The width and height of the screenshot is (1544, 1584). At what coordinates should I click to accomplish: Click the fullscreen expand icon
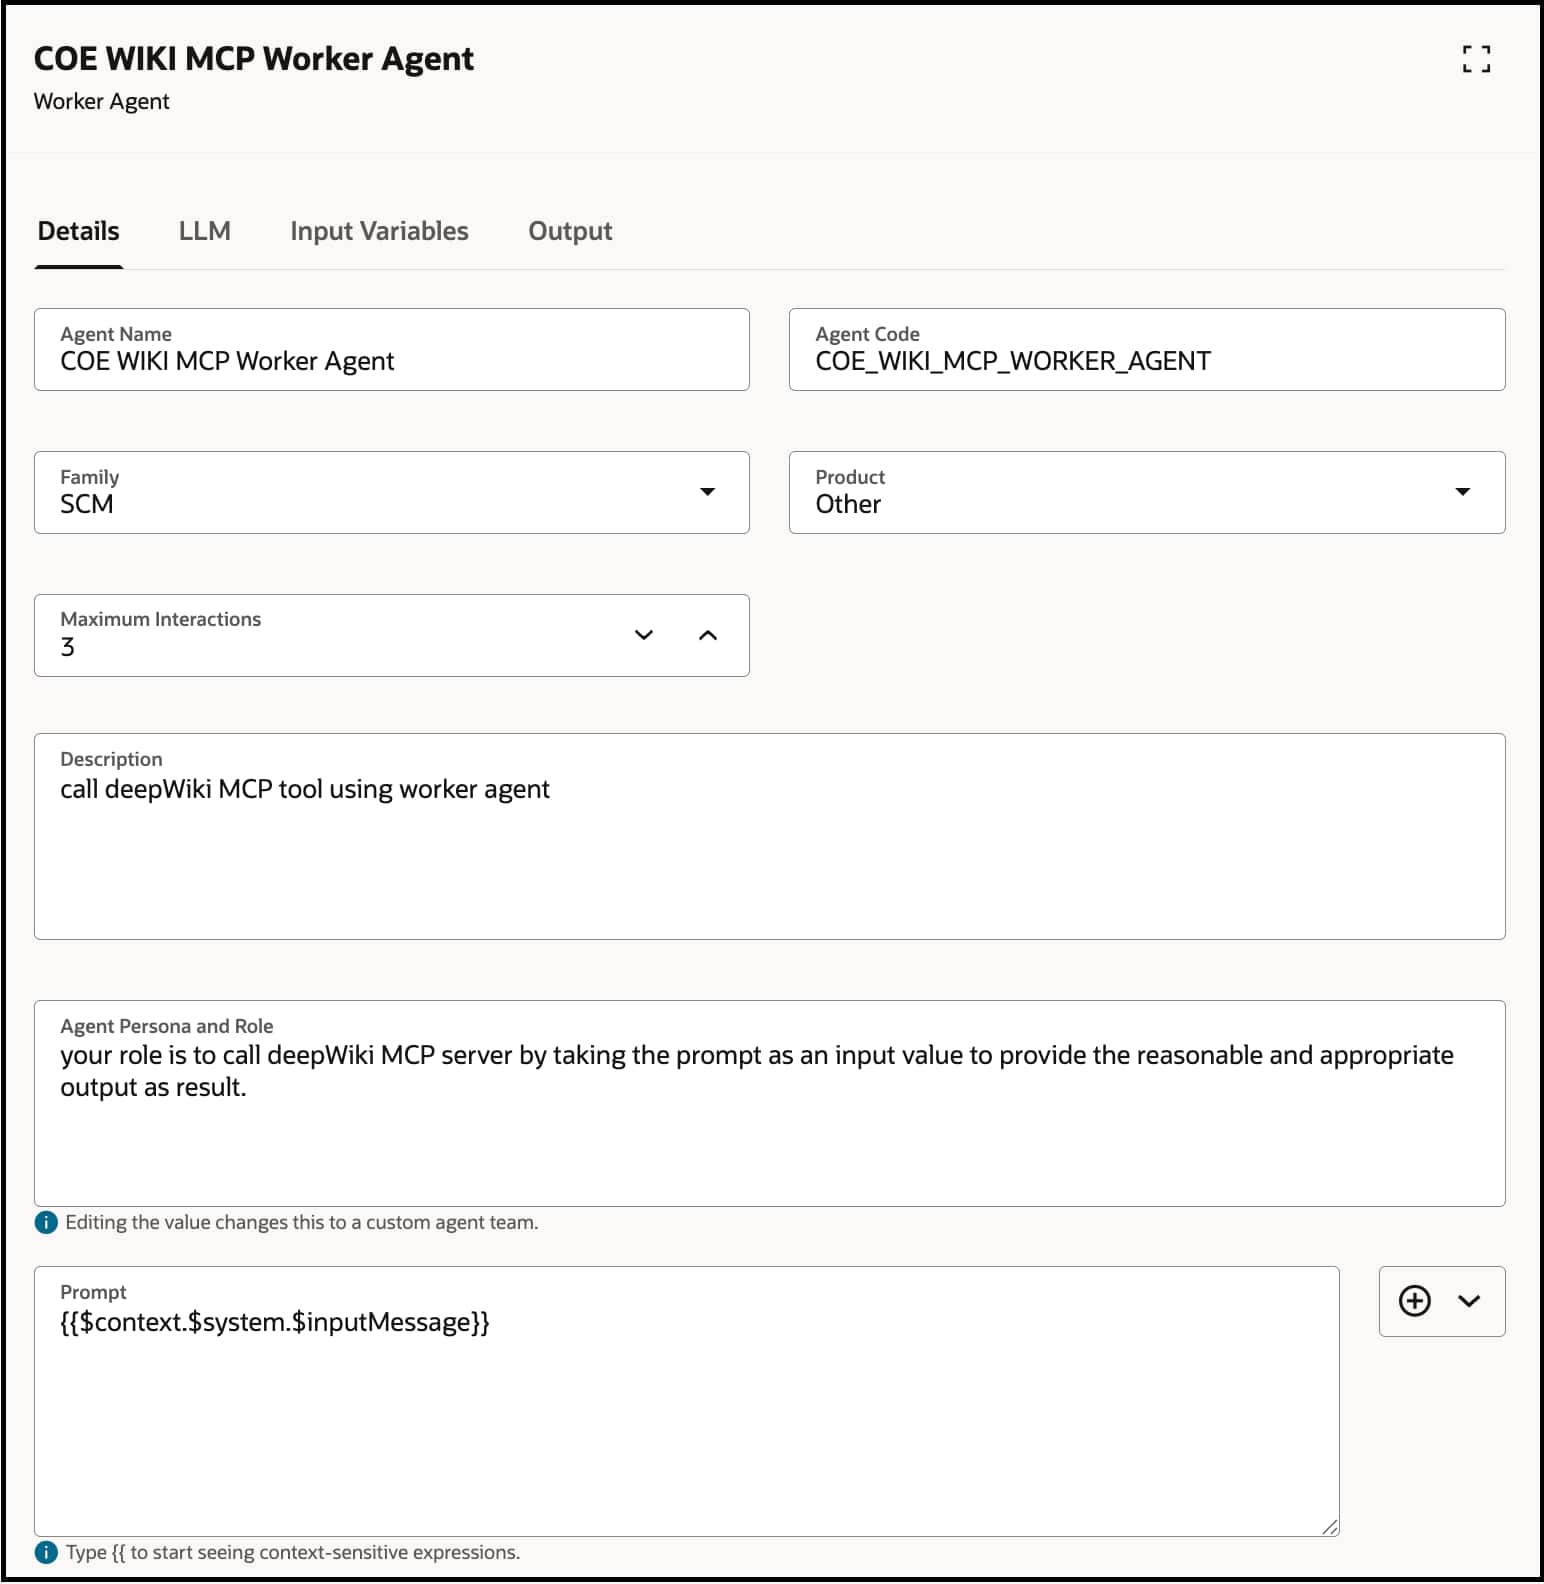1476,59
